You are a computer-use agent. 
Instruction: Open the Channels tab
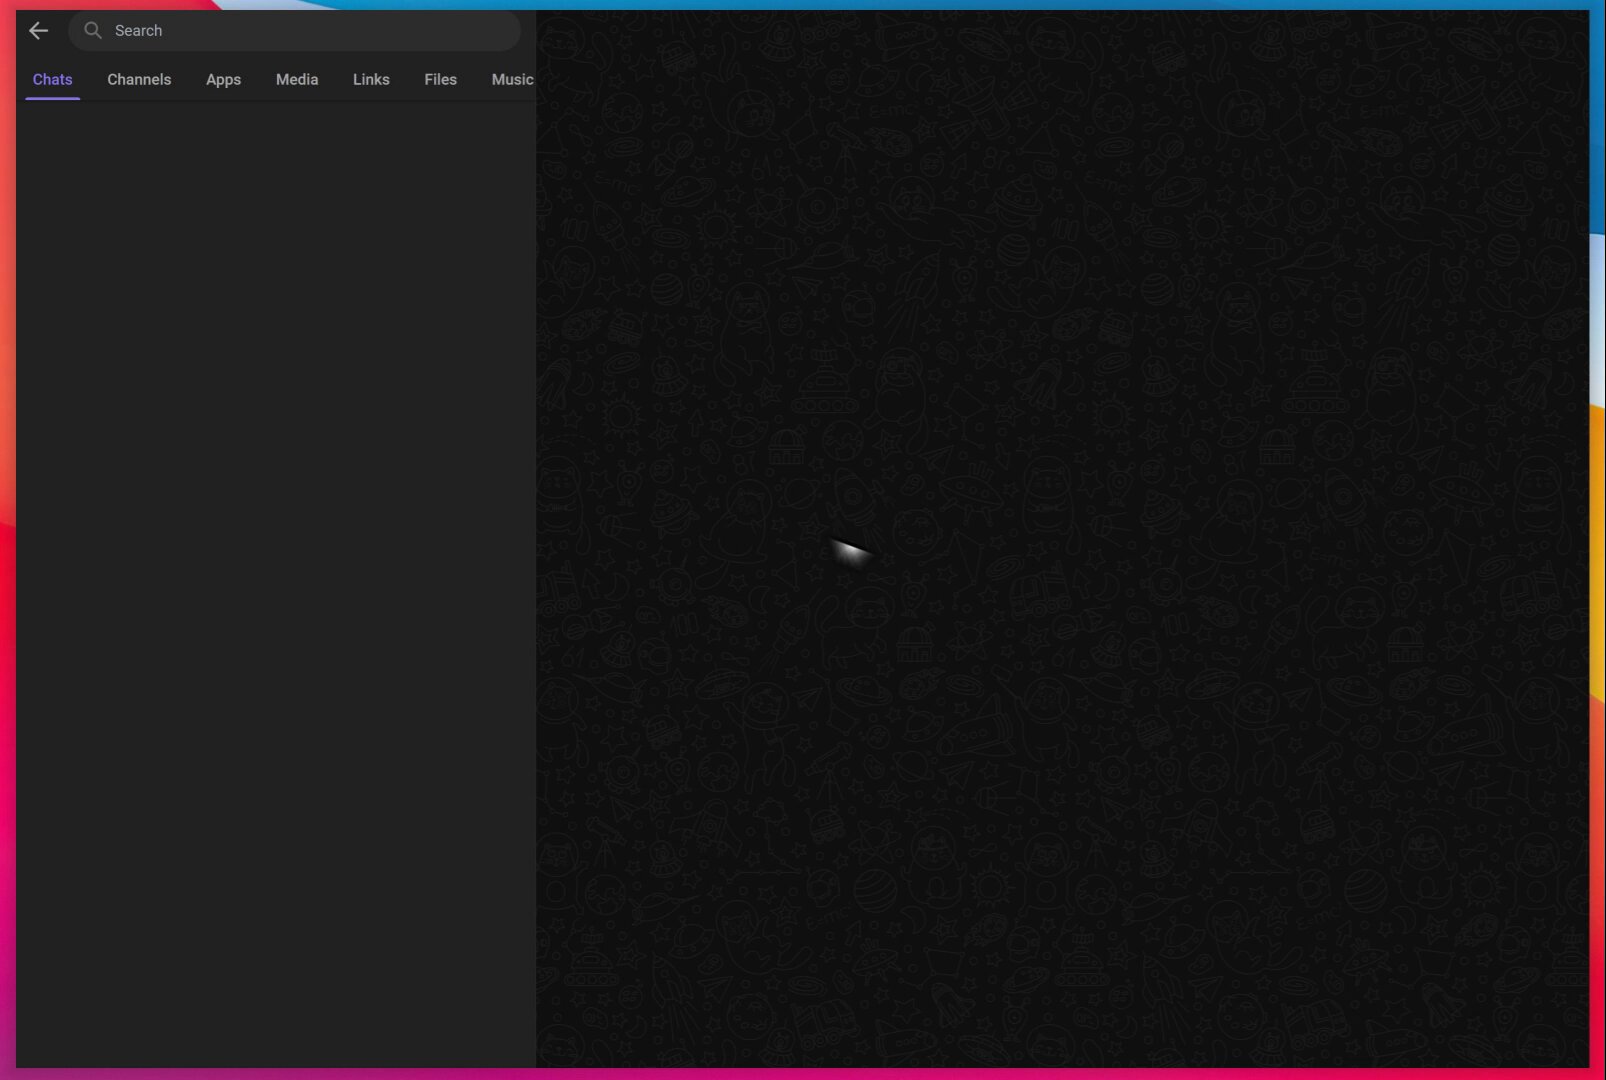[139, 80]
